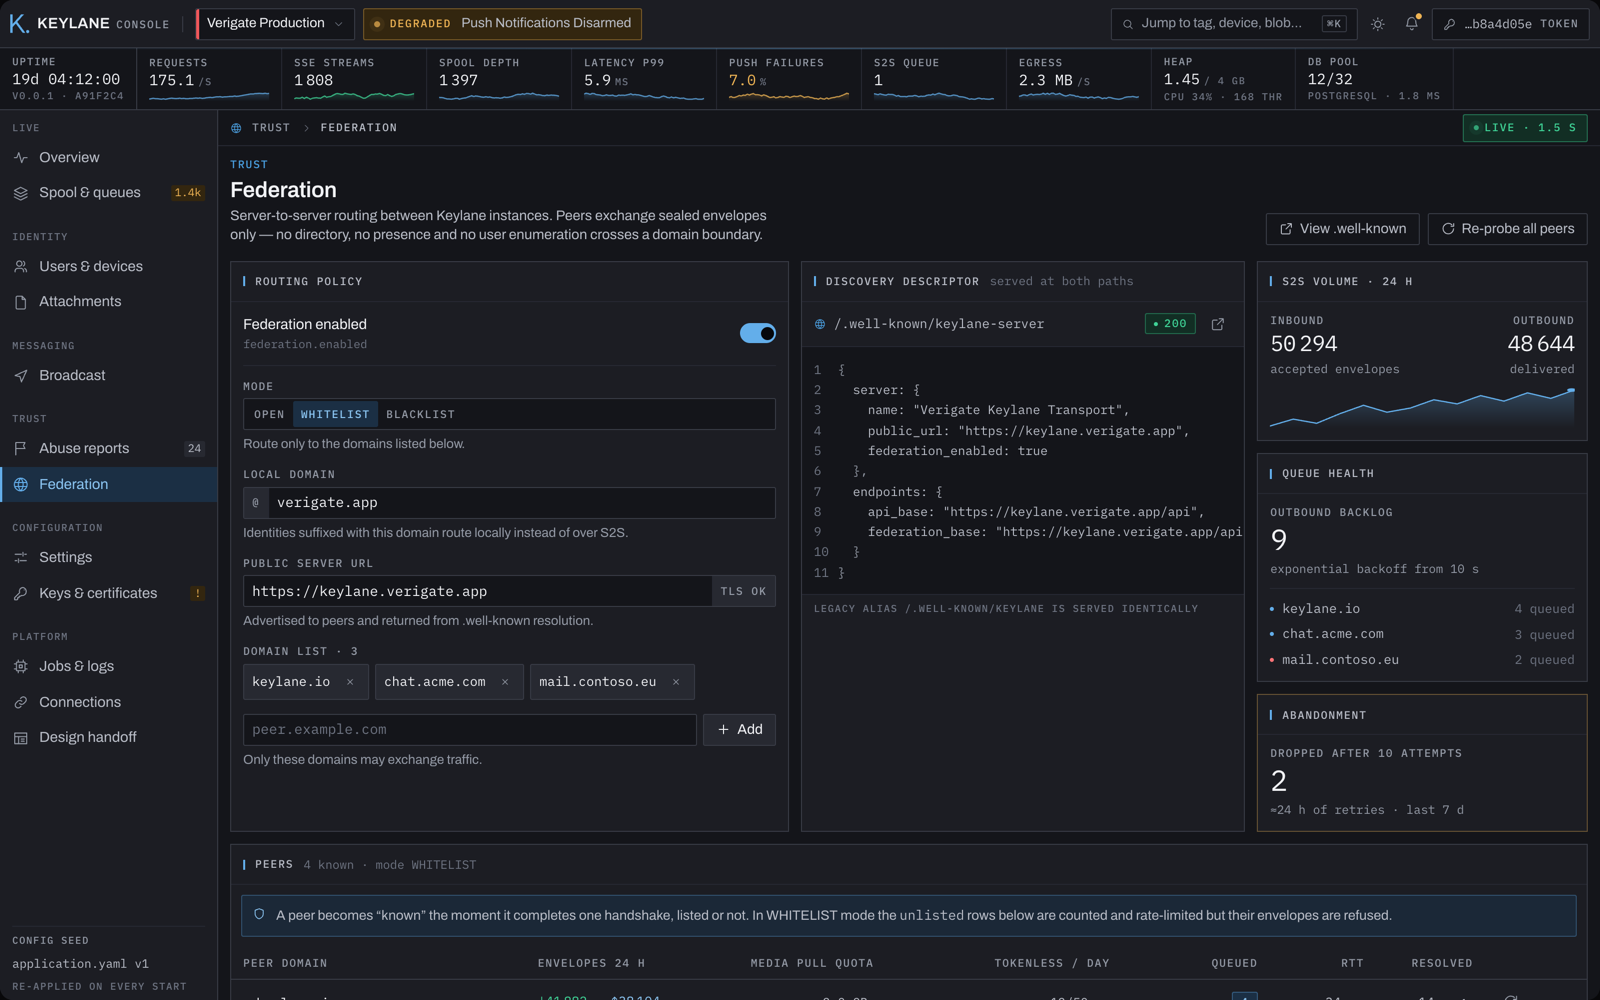1600x1000 pixels.
Task: Click the Push Failures 7.0% metric
Action: click(x=789, y=80)
